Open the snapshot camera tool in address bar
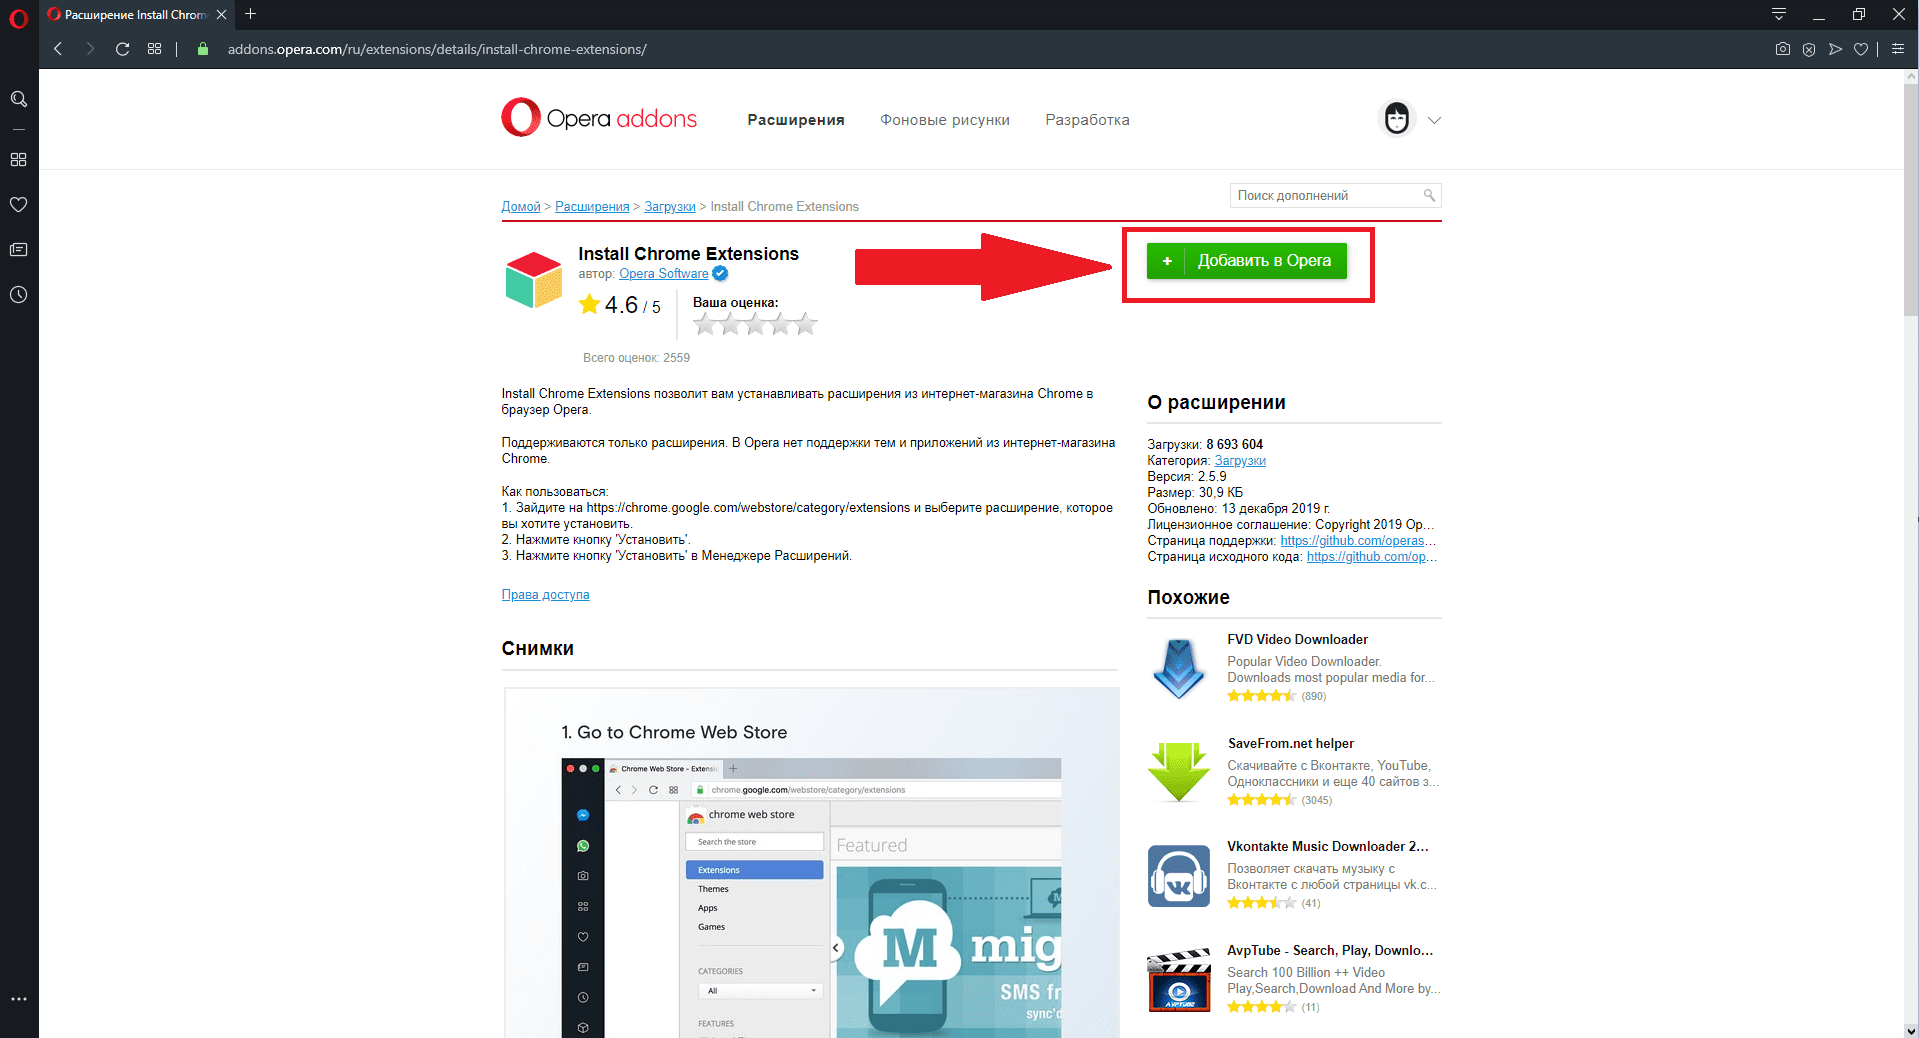This screenshot has width=1919, height=1038. [x=1782, y=49]
